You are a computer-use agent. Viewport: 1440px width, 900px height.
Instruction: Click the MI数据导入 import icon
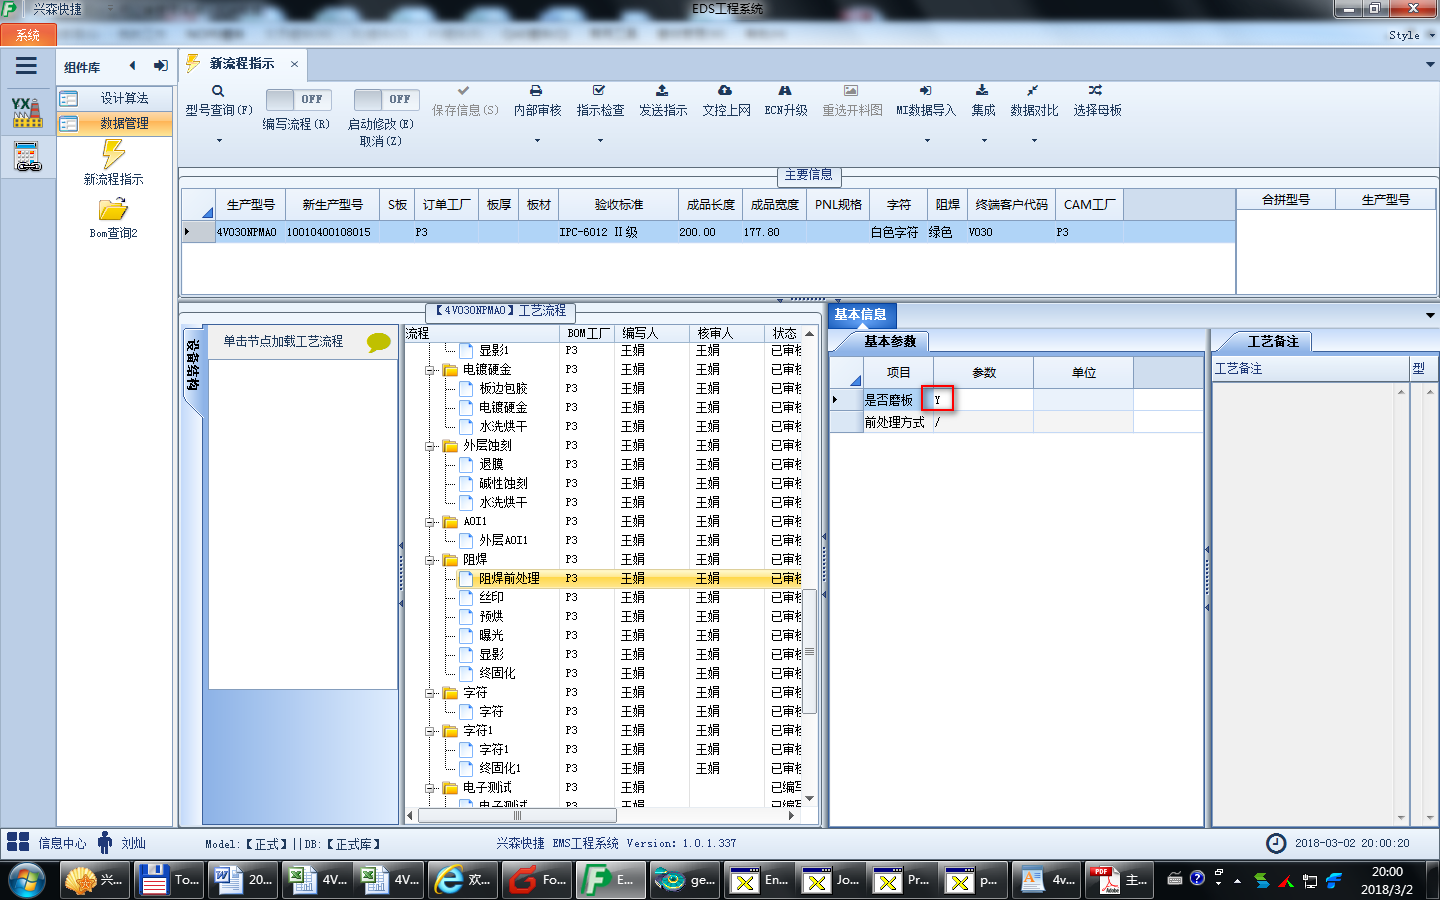pos(926,90)
